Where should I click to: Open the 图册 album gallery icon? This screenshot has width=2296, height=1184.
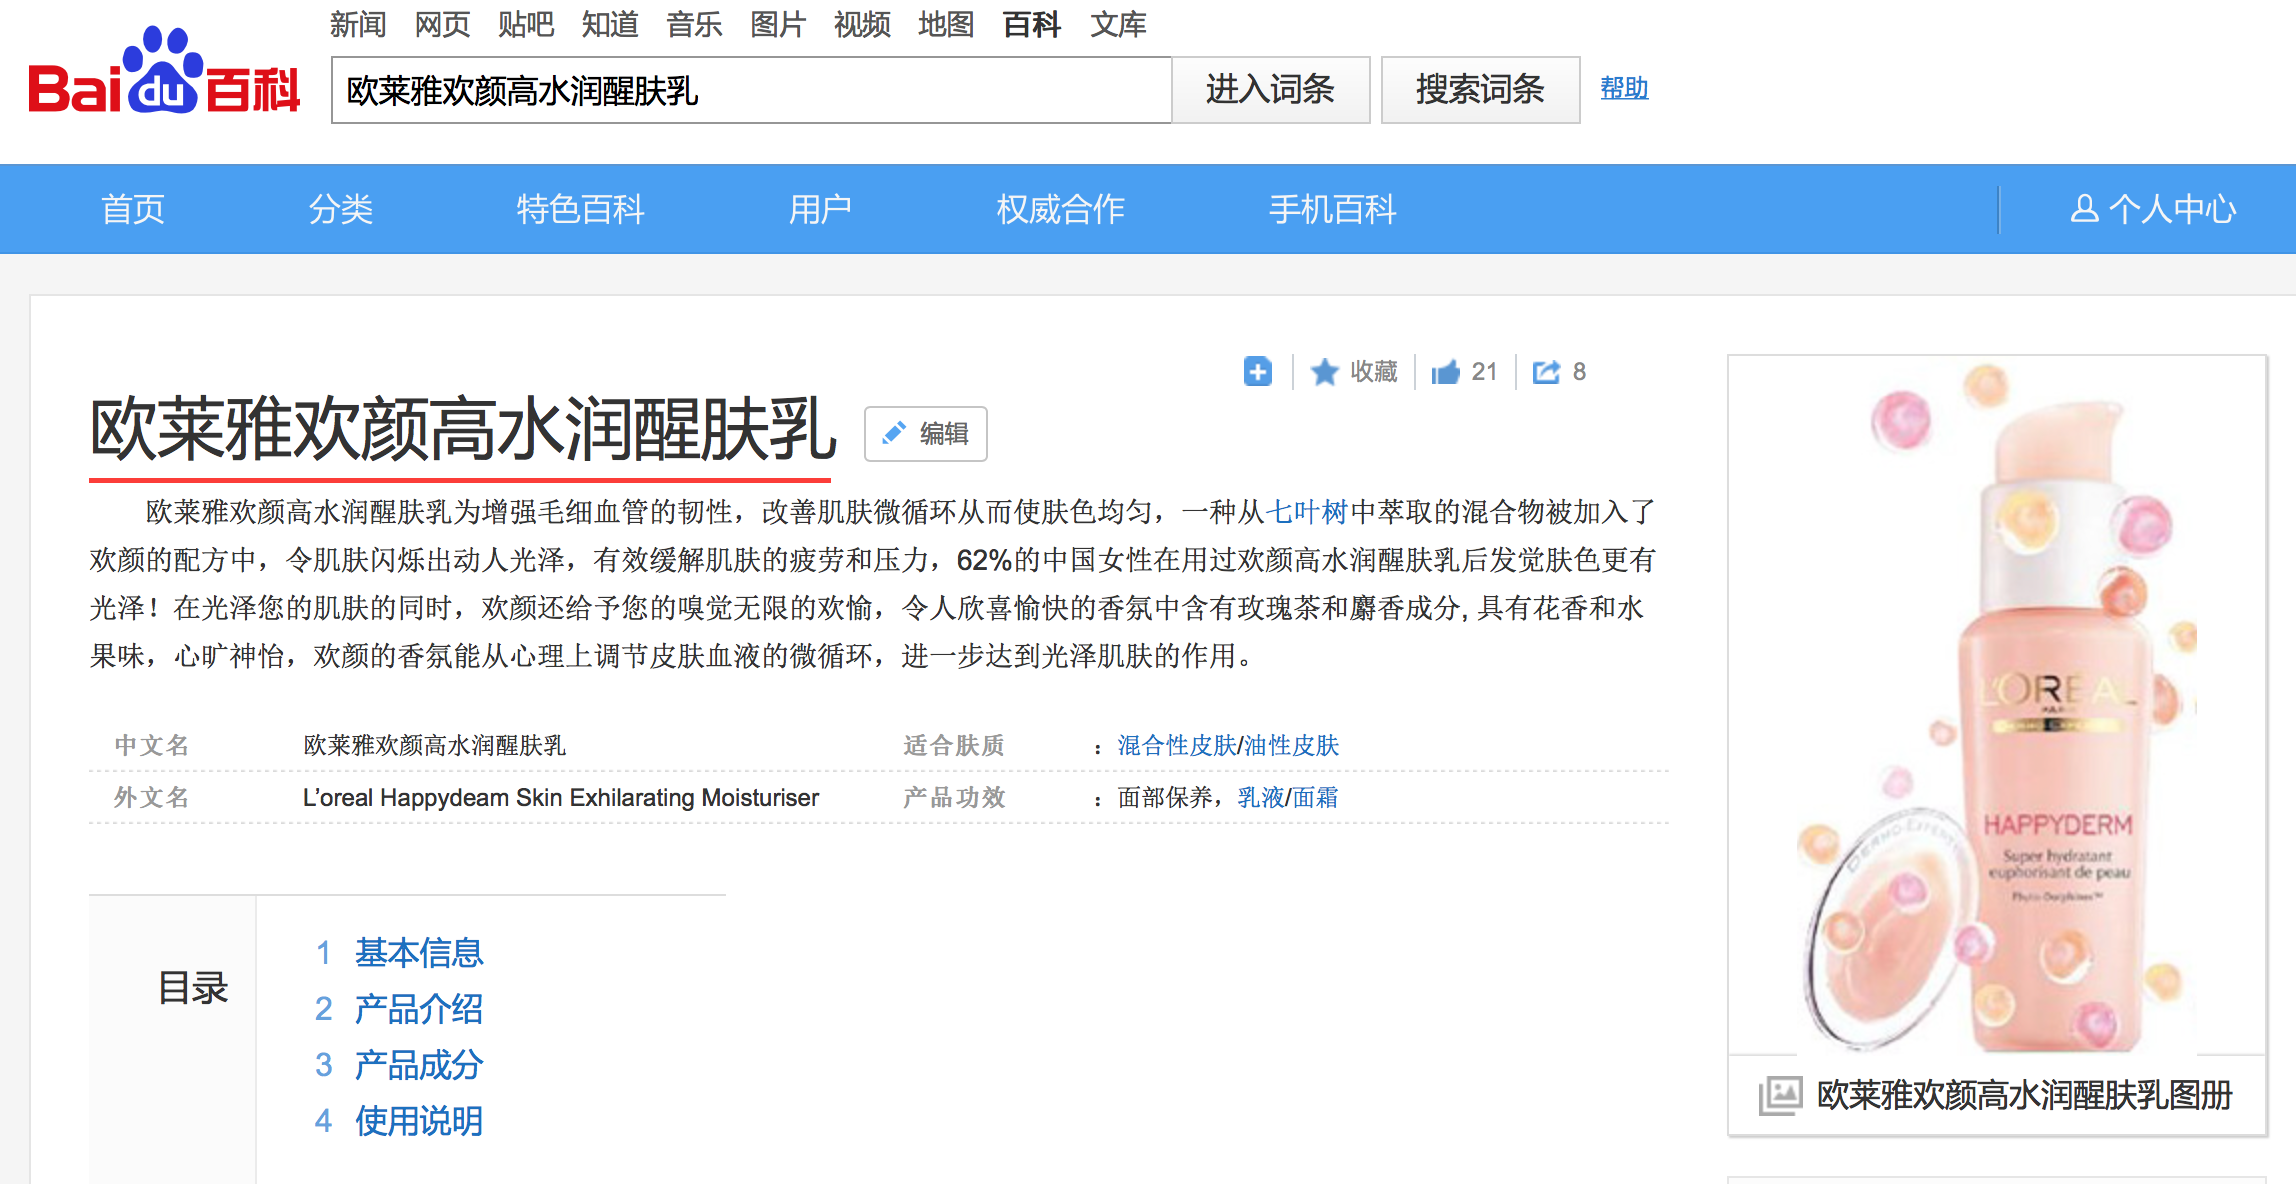pyautogui.click(x=1781, y=1096)
